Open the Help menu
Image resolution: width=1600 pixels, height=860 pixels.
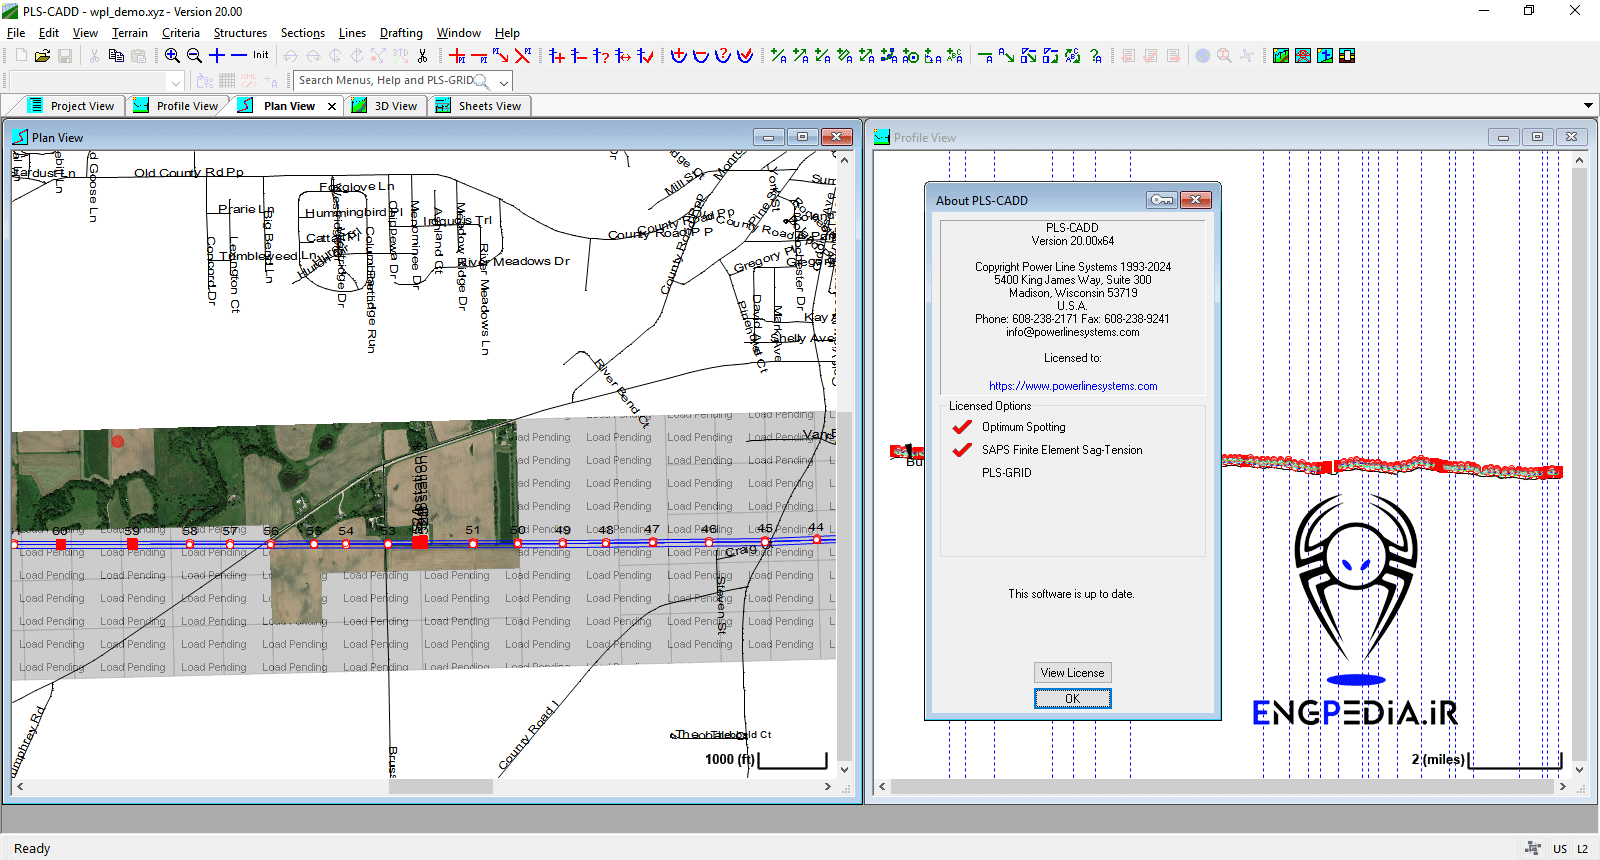click(507, 33)
